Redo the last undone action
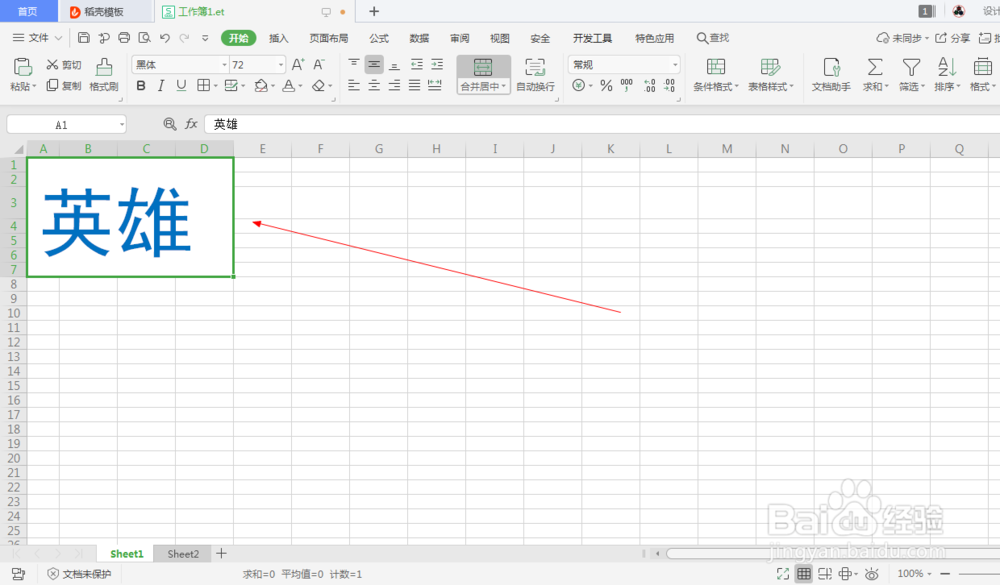 point(184,38)
